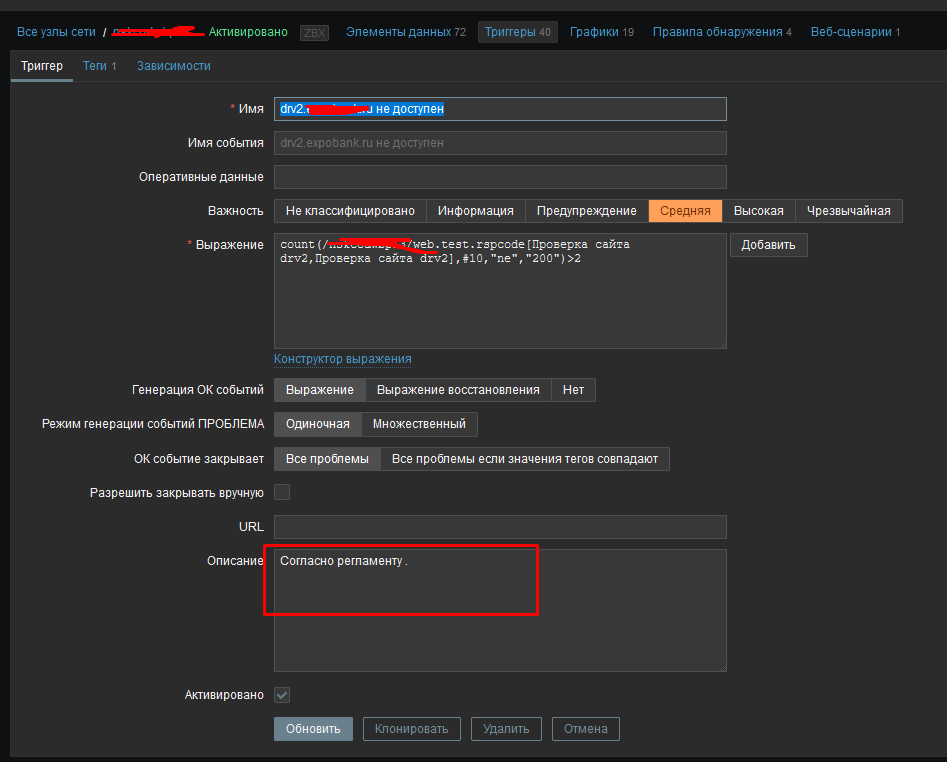Click the Добавить expression button

pos(768,244)
